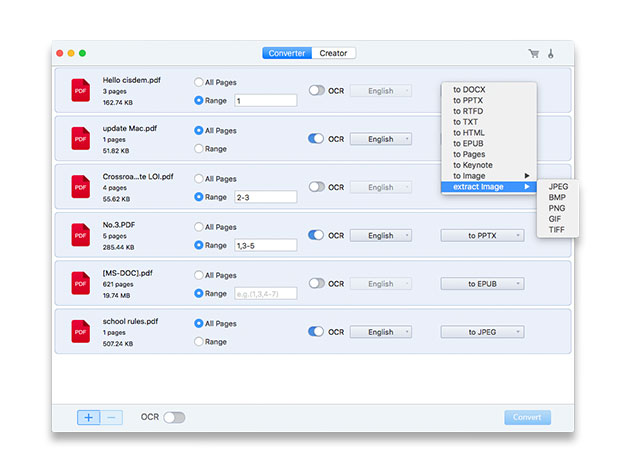Disable OCR for school rules.pdf
This screenshot has height=473, width=630.
point(316,332)
